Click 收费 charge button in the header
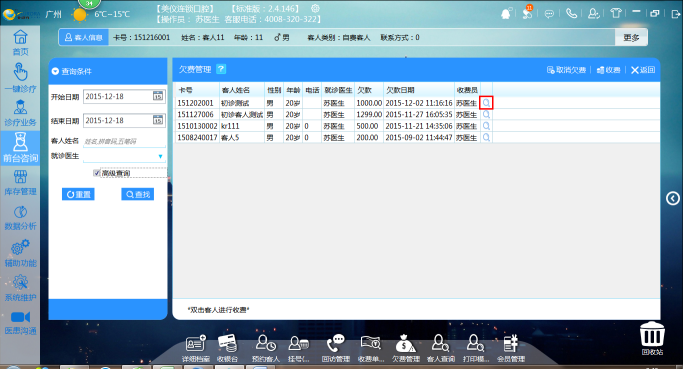The height and width of the screenshot is (369, 683). click(x=608, y=70)
